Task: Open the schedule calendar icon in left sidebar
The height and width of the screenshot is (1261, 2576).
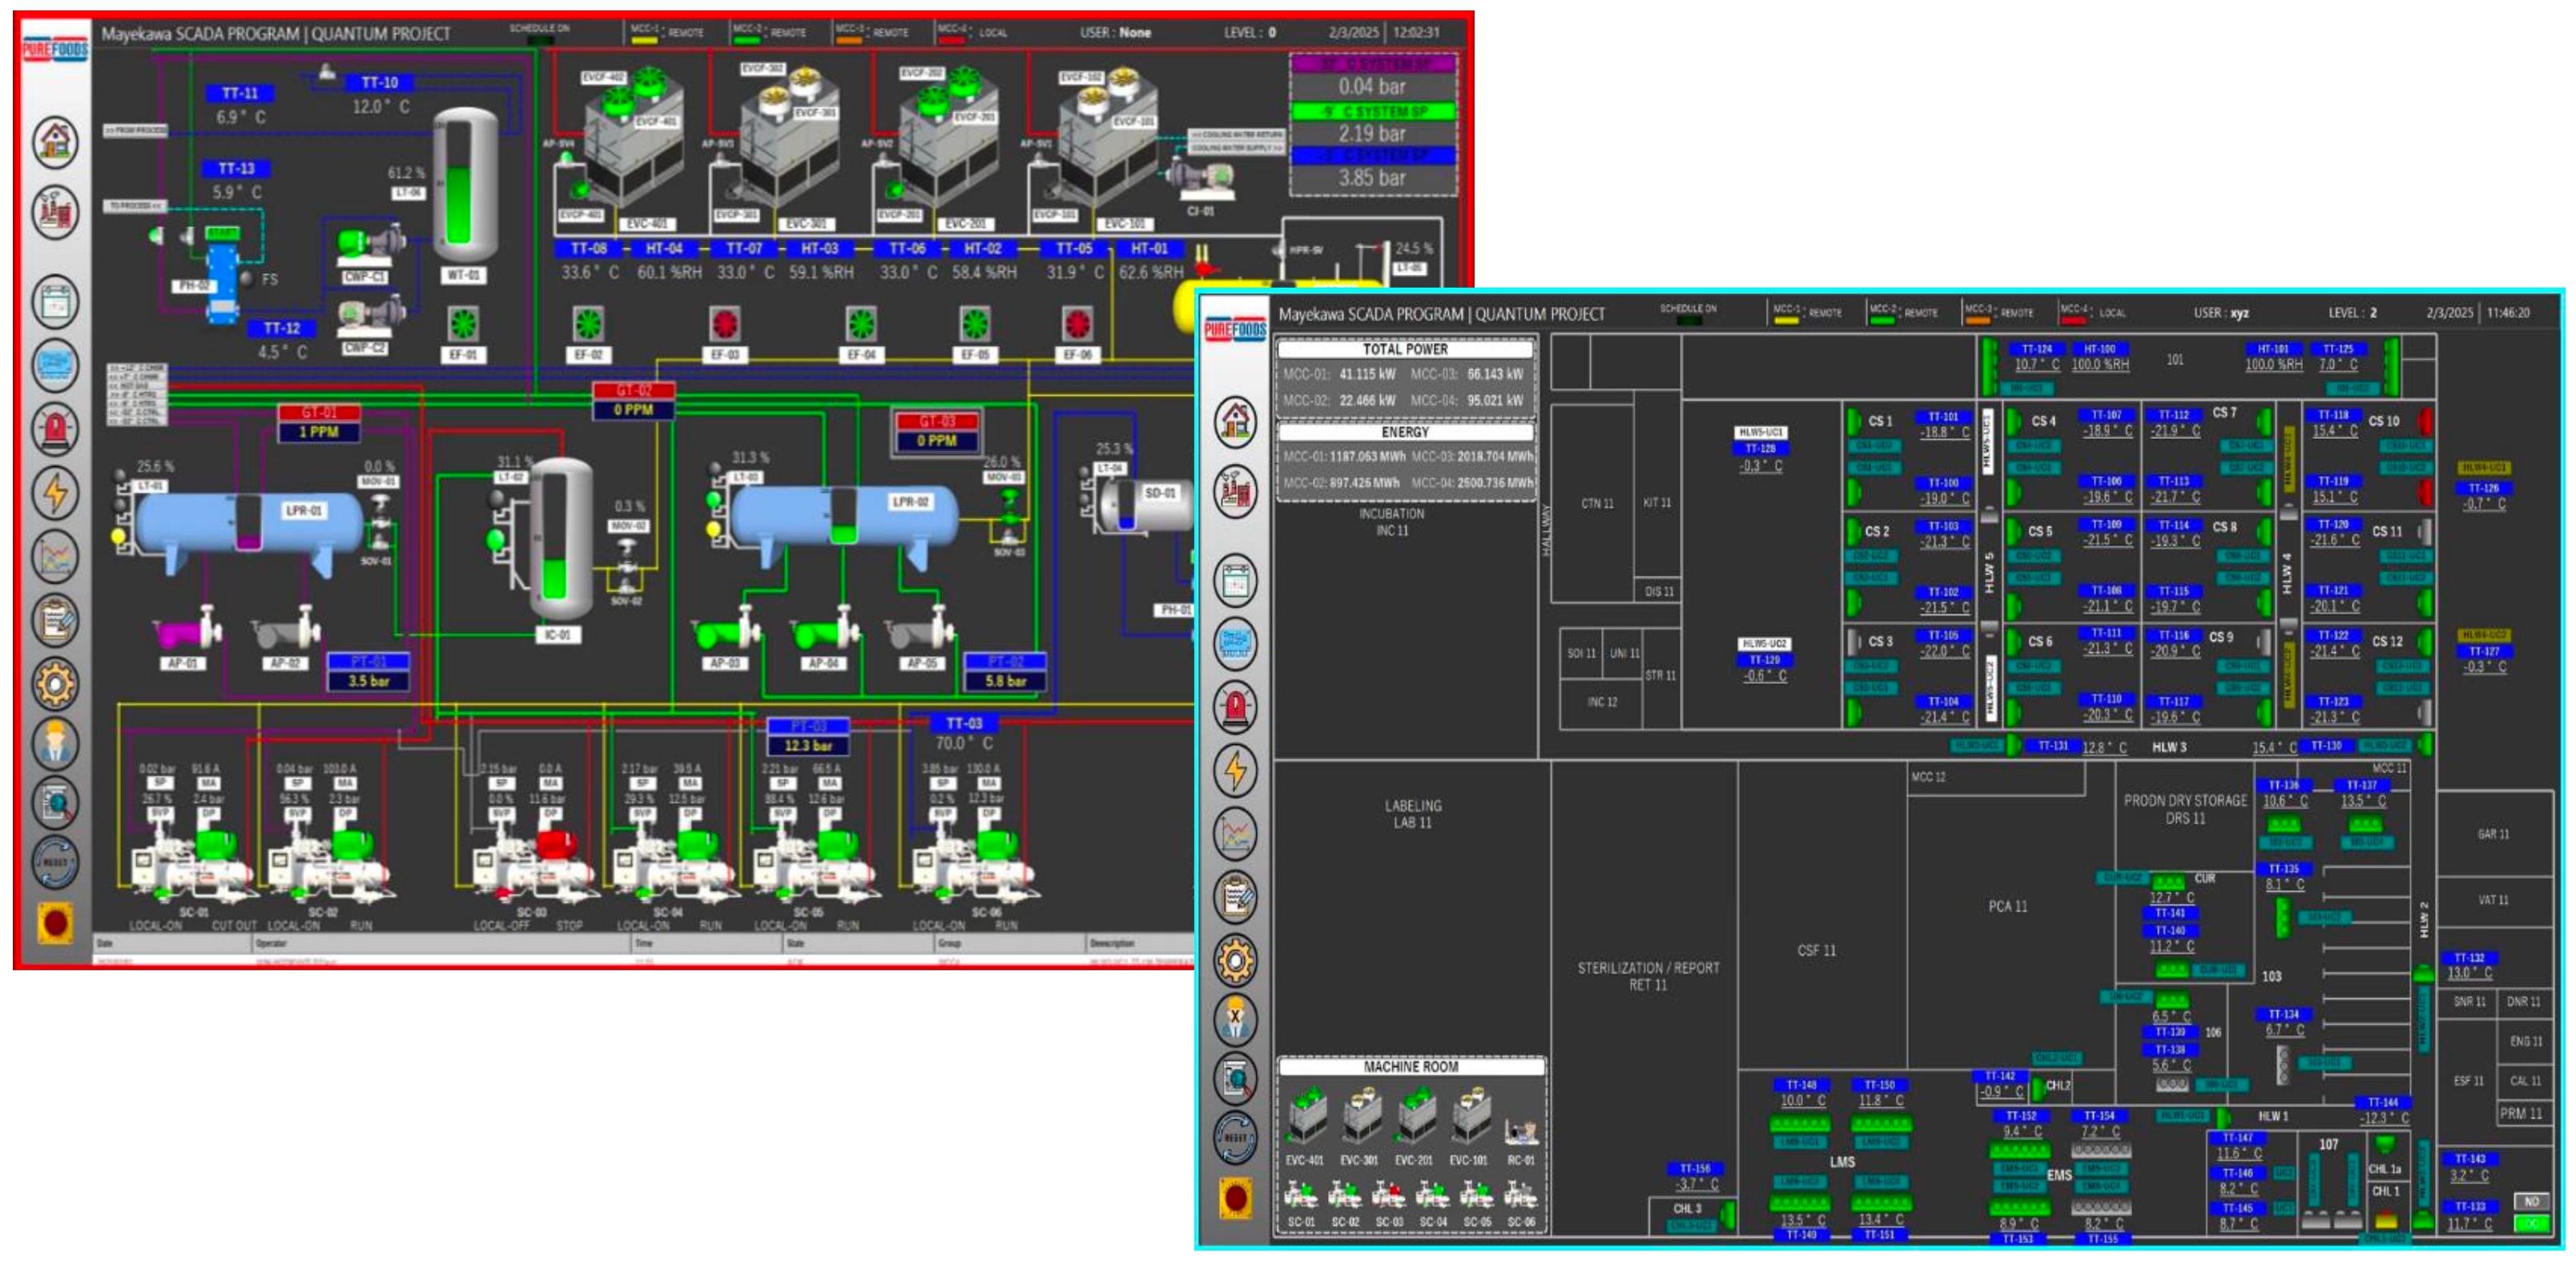Action: click(55, 301)
